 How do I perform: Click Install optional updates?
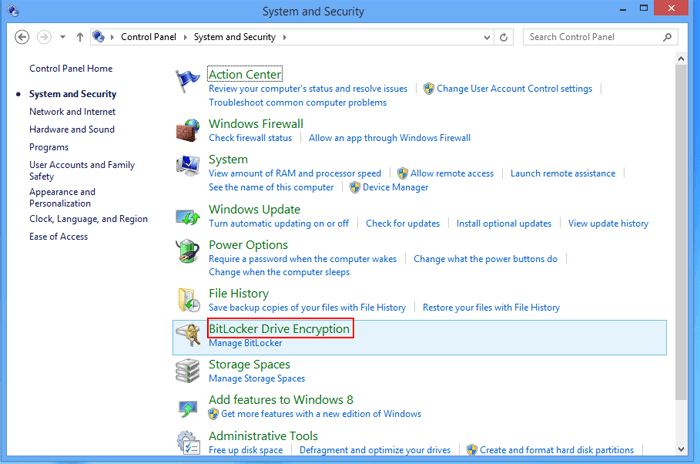[504, 224]
